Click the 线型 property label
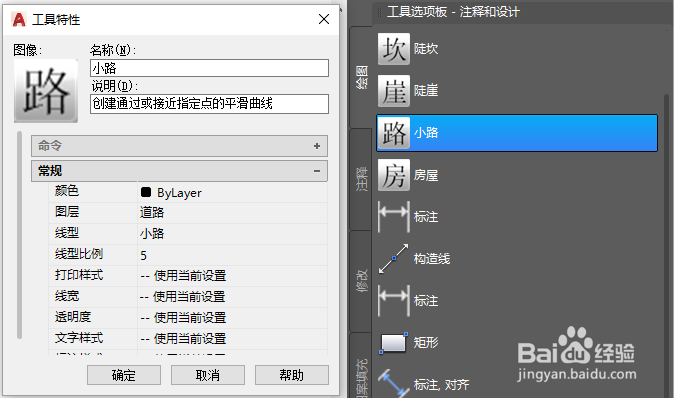 click(x=67, y=233)
